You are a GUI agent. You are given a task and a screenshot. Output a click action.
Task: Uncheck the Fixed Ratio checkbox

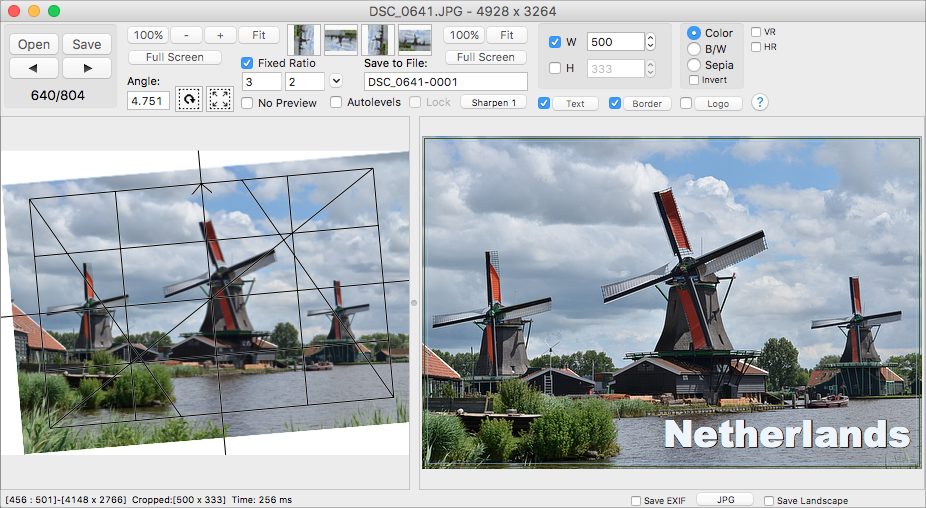pos(247,63)
